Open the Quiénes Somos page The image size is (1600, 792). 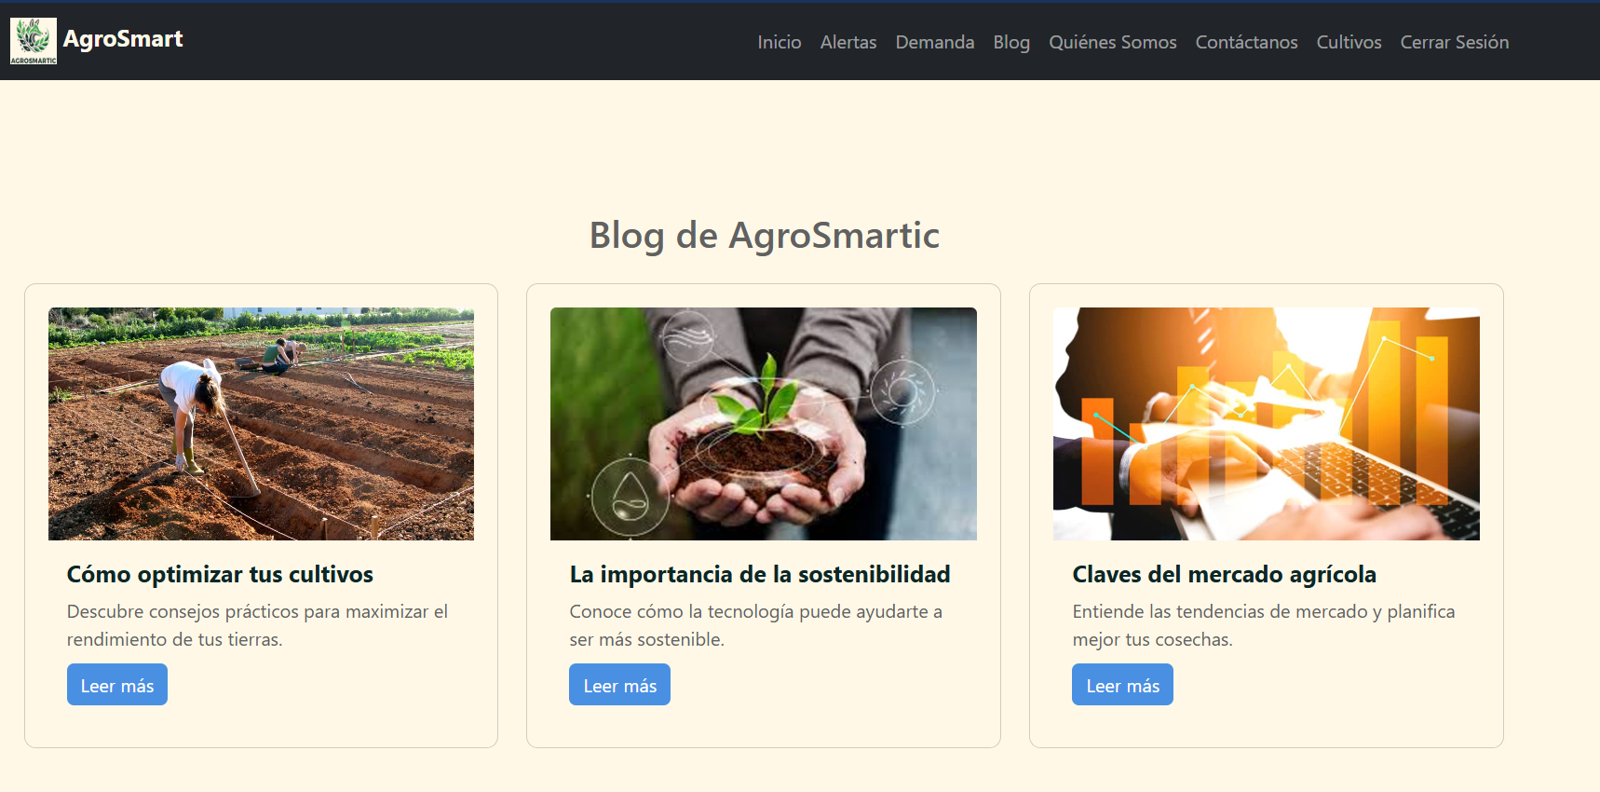[1112, 42]
